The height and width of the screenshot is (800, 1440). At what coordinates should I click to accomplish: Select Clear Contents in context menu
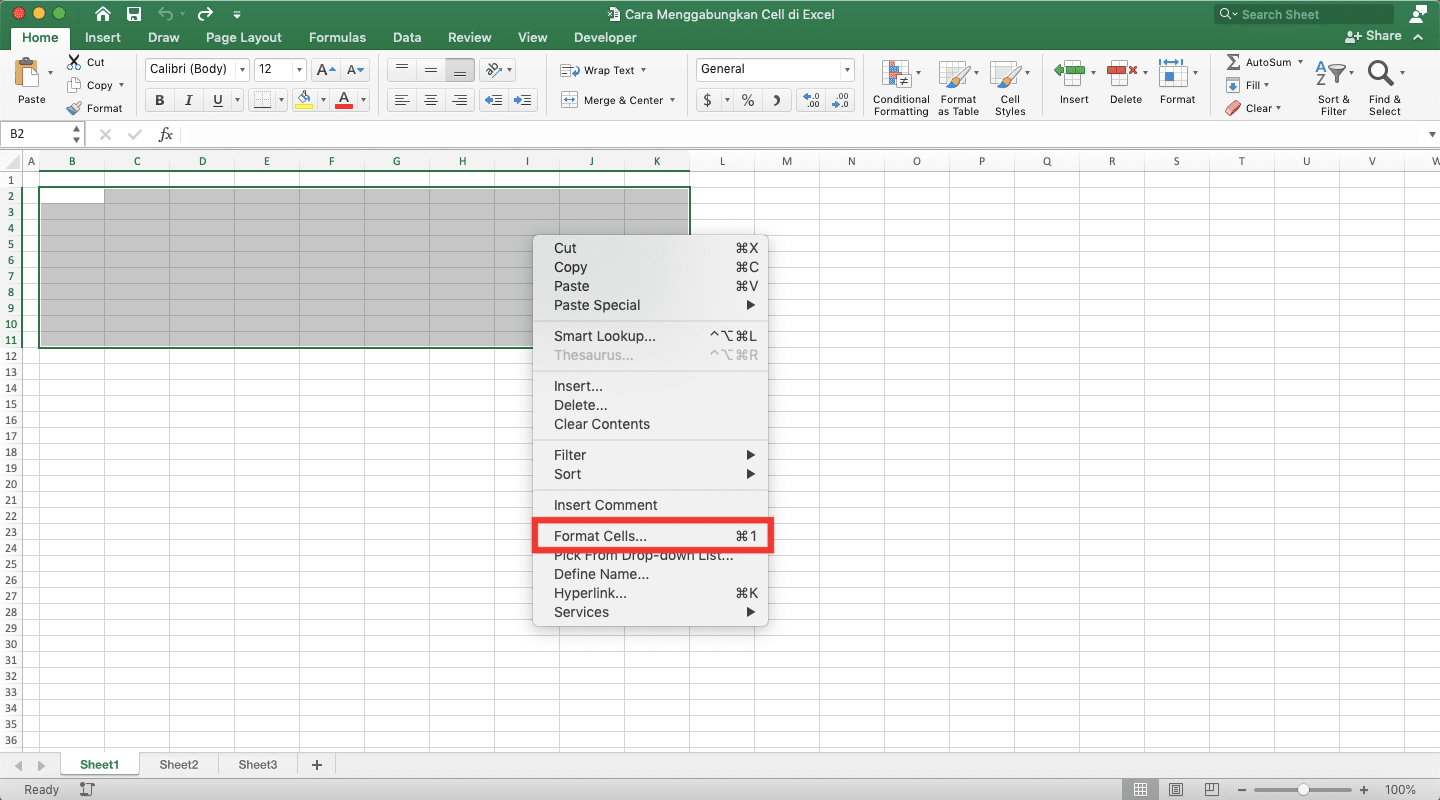[651, 424]
